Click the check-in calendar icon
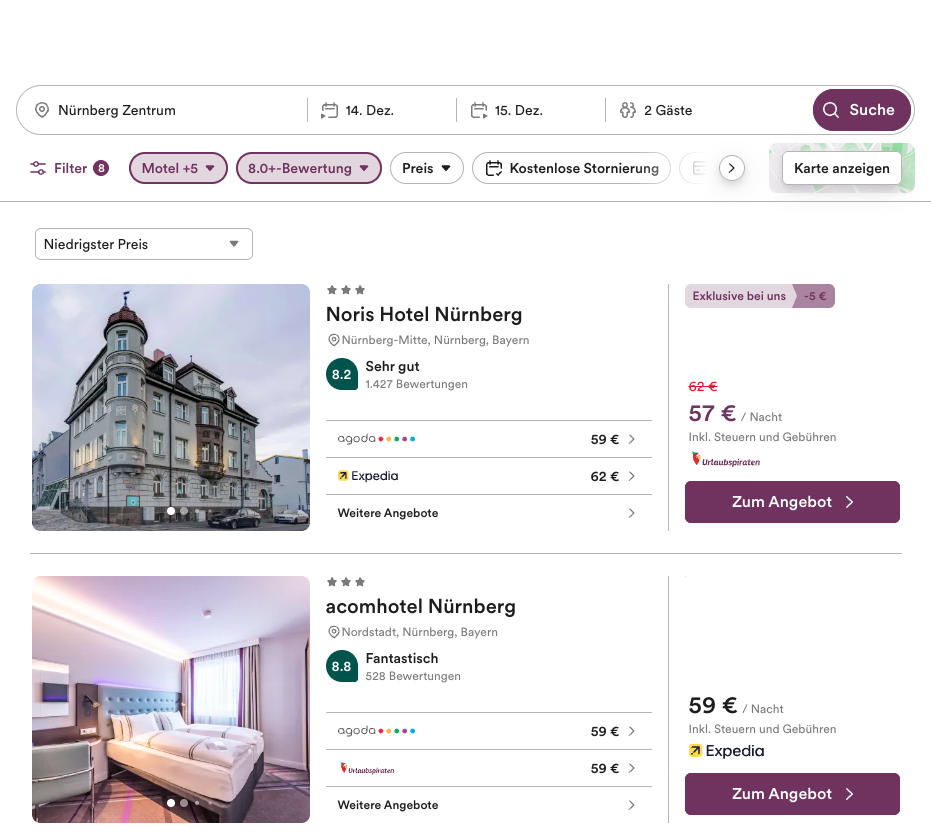 tap(330, 110)
